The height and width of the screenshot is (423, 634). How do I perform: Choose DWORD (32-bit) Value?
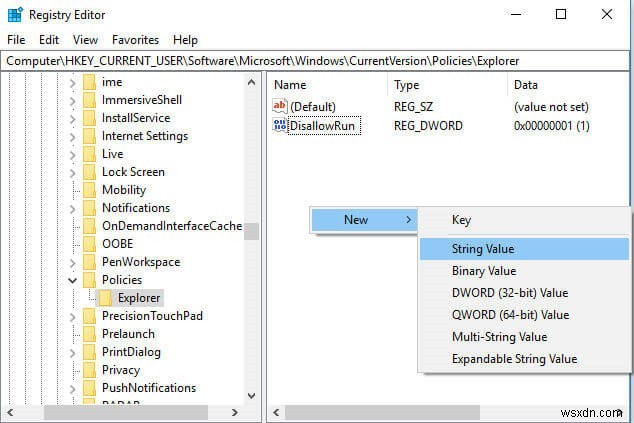(524, 292)
